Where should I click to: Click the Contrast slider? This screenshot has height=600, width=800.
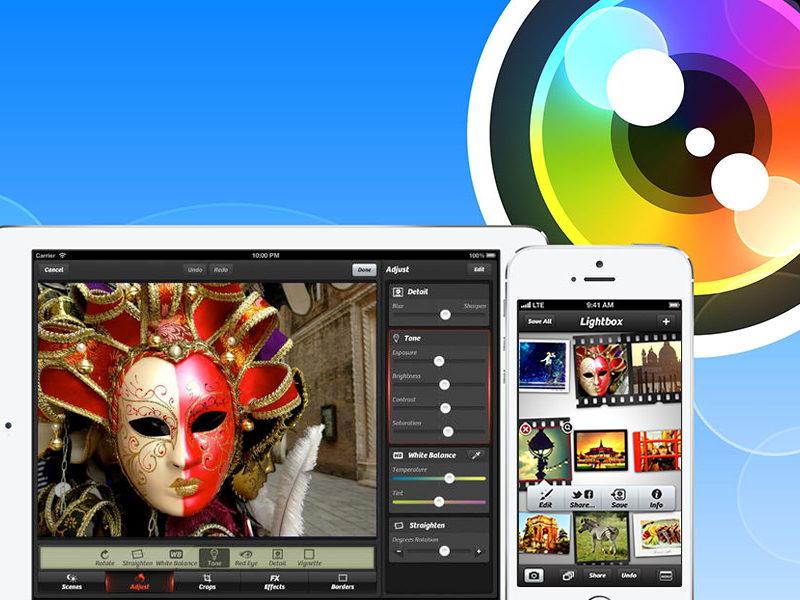pos(438,408)
